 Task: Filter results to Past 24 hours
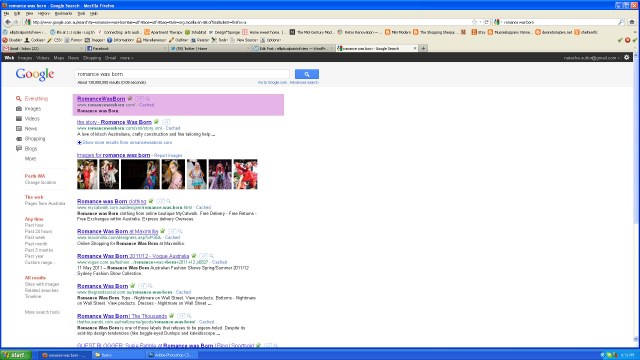38,231
